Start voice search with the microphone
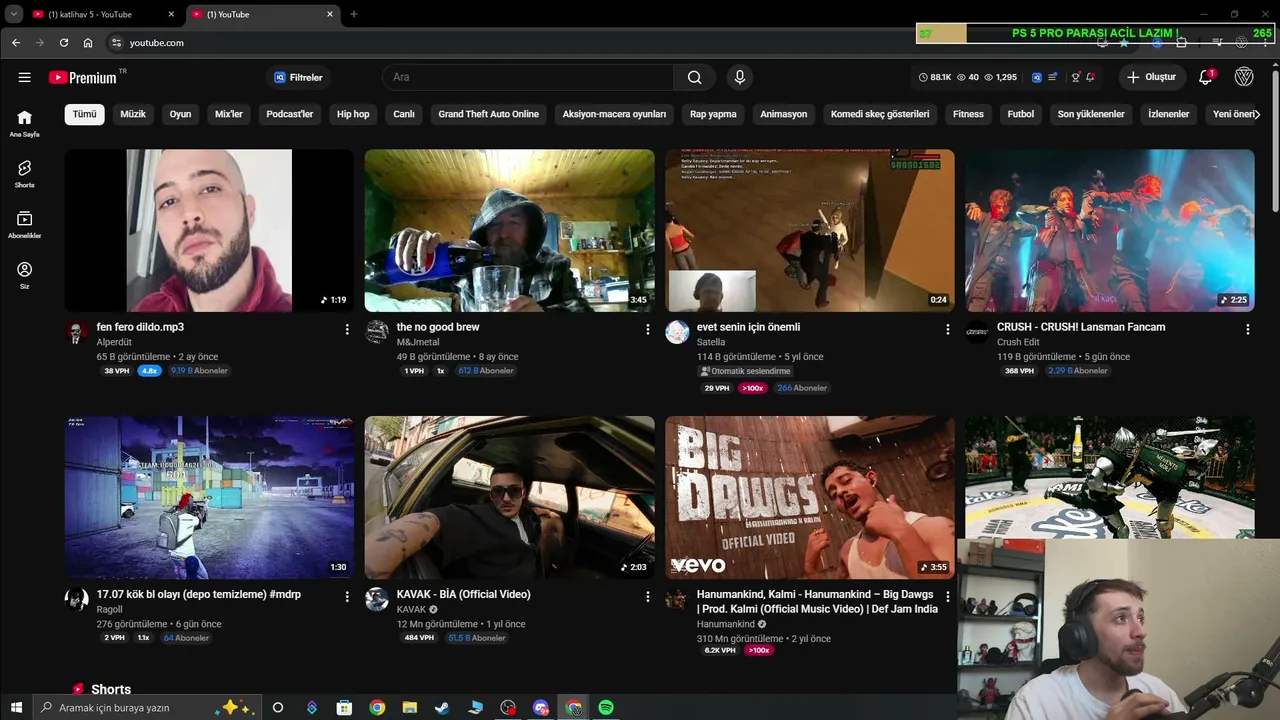Viewport: 1280px width, 720px height. point(740,77)
